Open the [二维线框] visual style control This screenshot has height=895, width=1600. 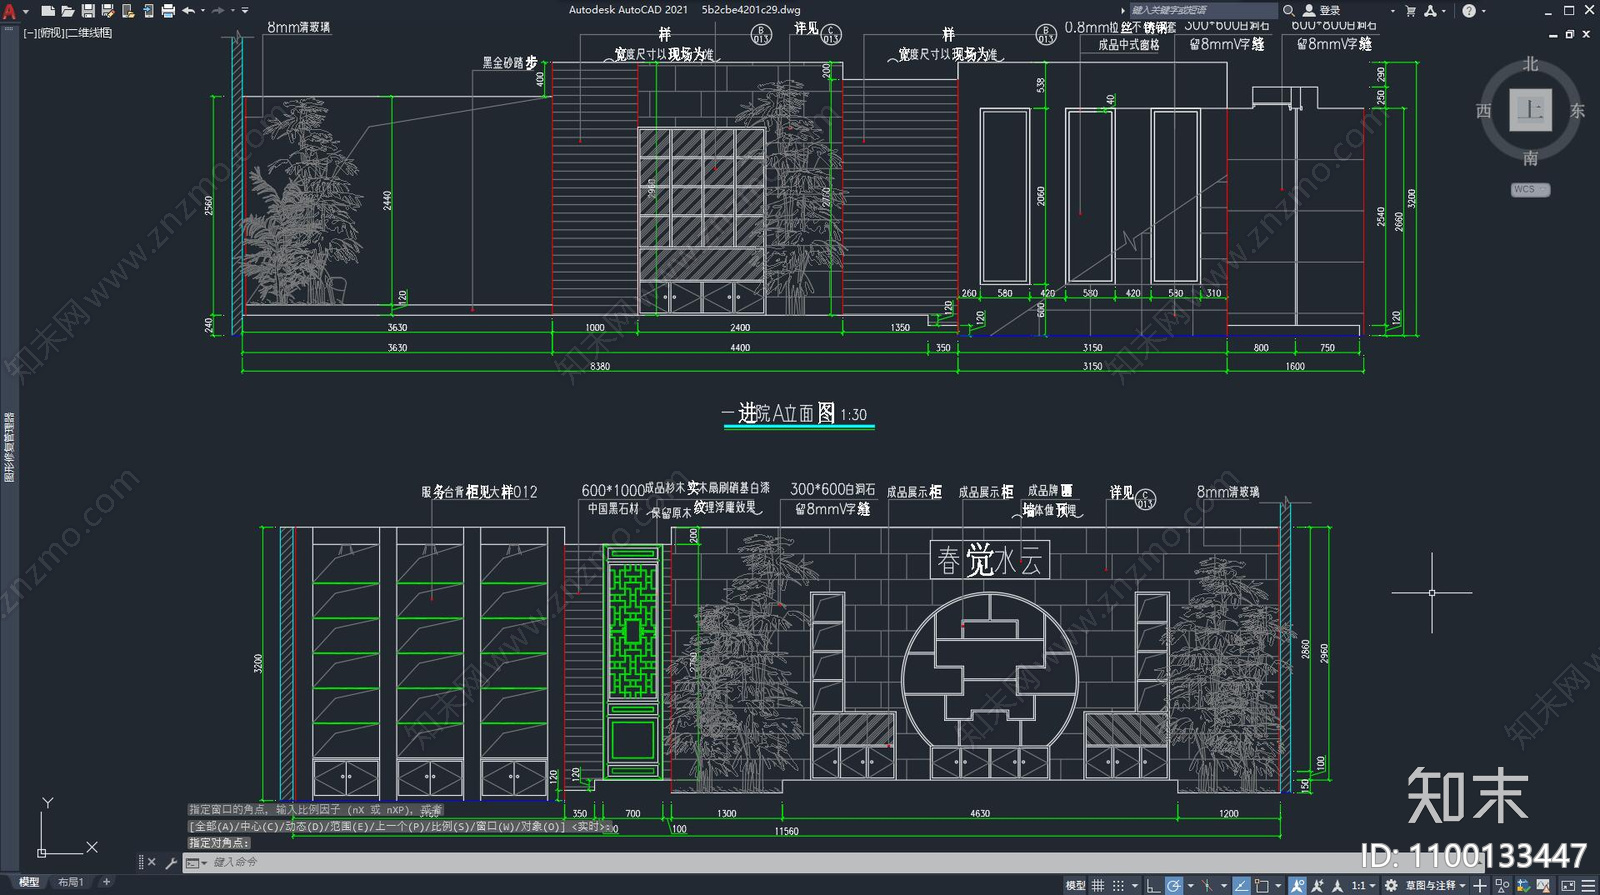89,33
